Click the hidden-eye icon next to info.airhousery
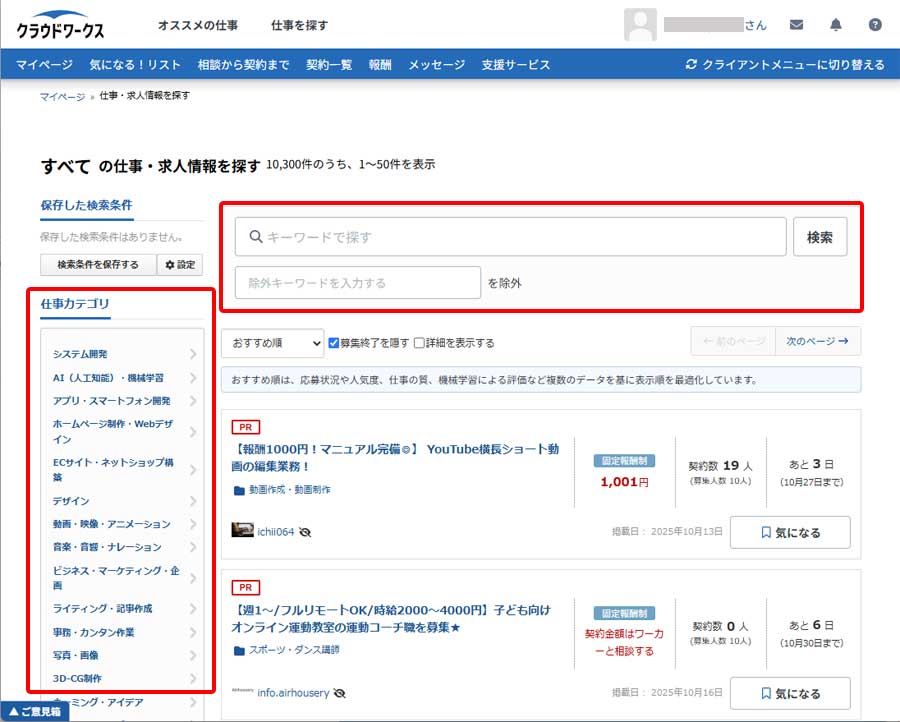 tap(340, 692)
